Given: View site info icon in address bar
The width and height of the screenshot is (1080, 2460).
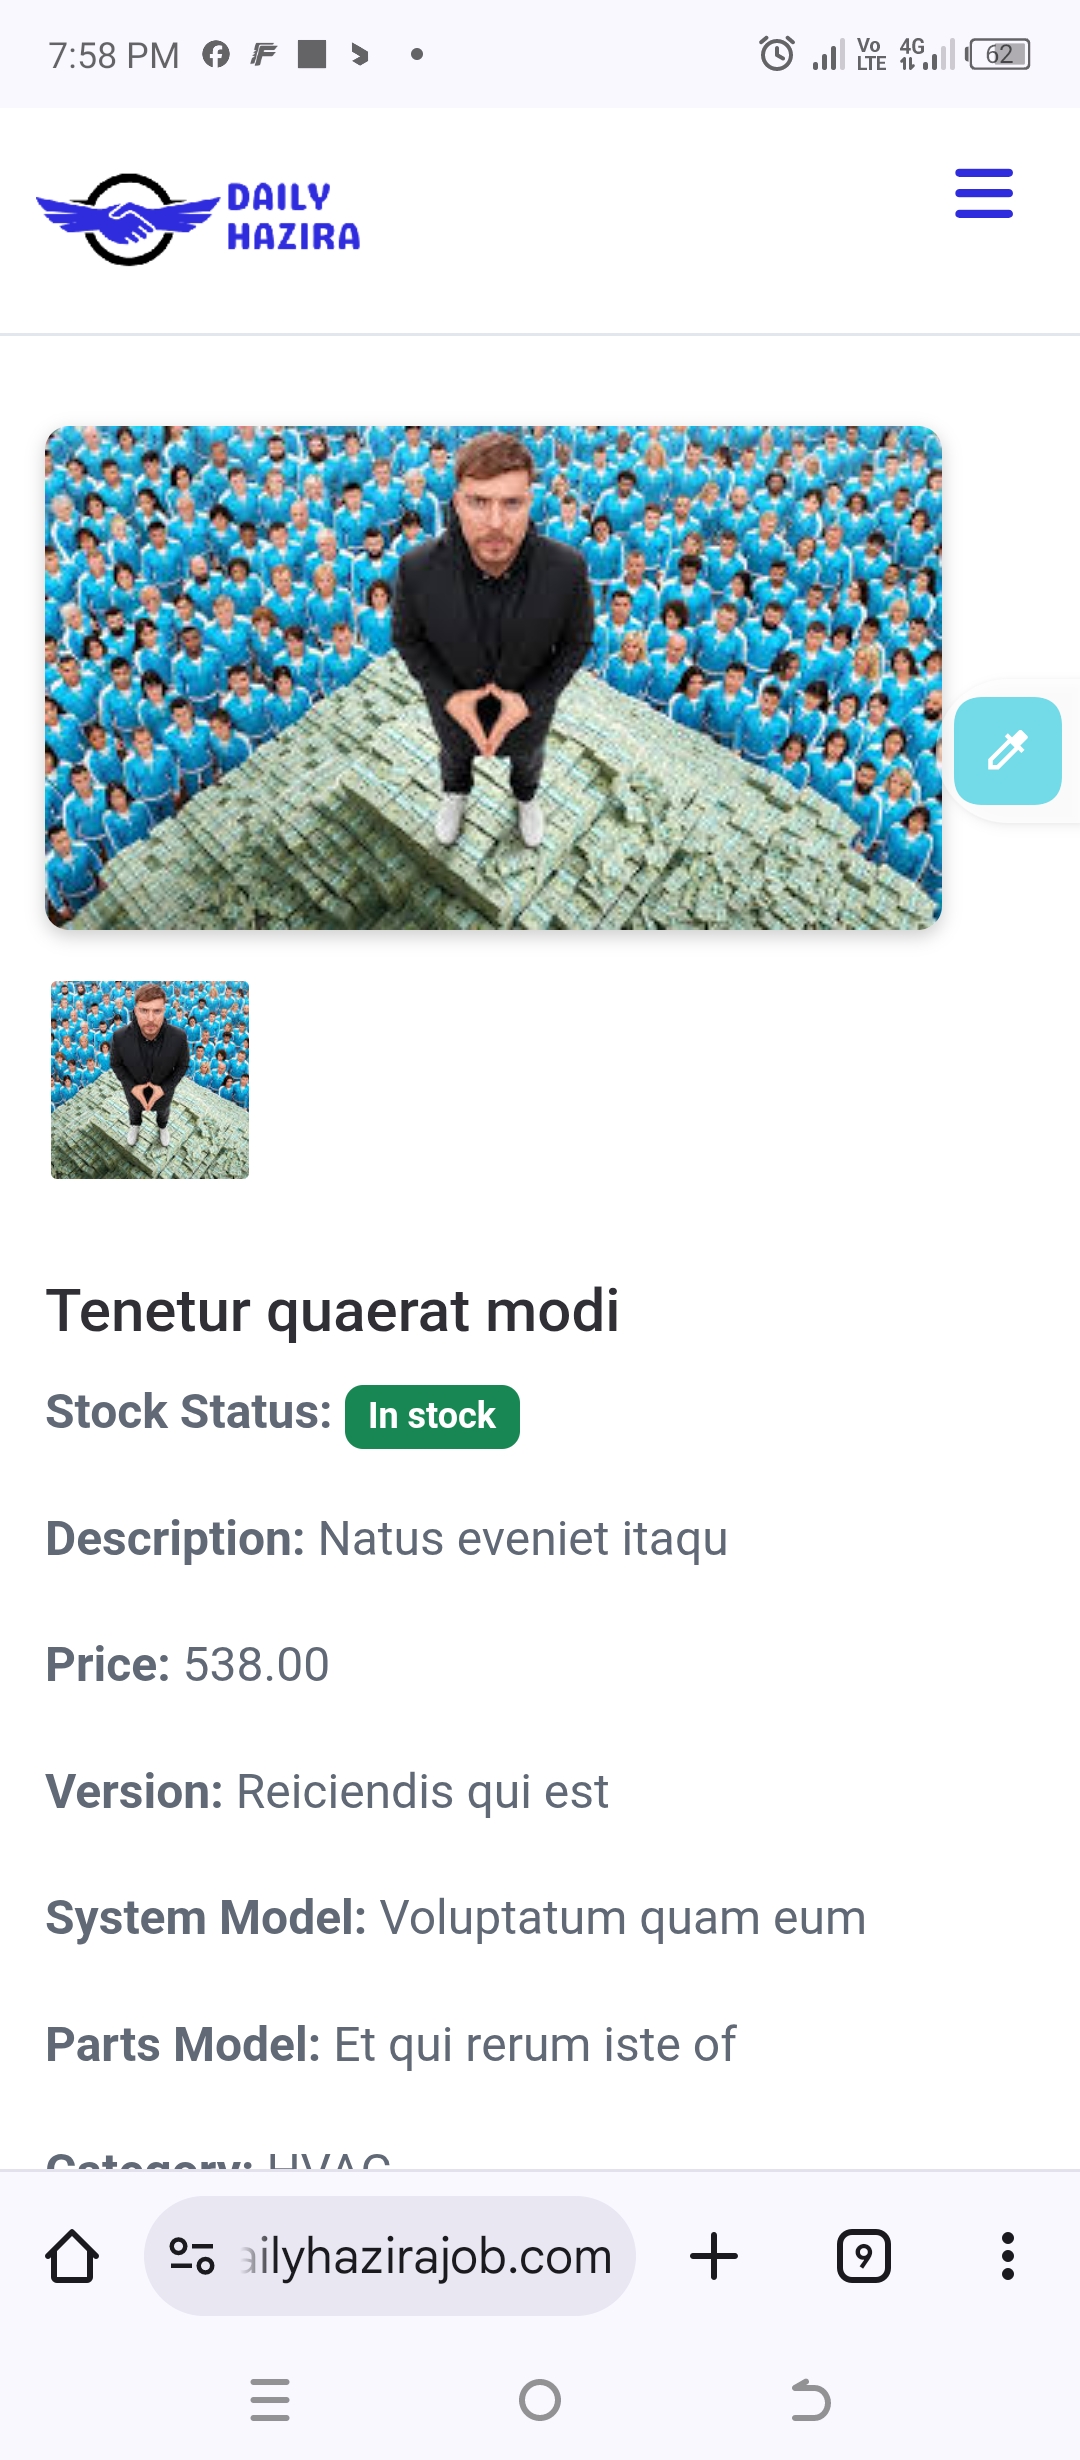Looking at the screenshot, I should tap(192, 2257).
